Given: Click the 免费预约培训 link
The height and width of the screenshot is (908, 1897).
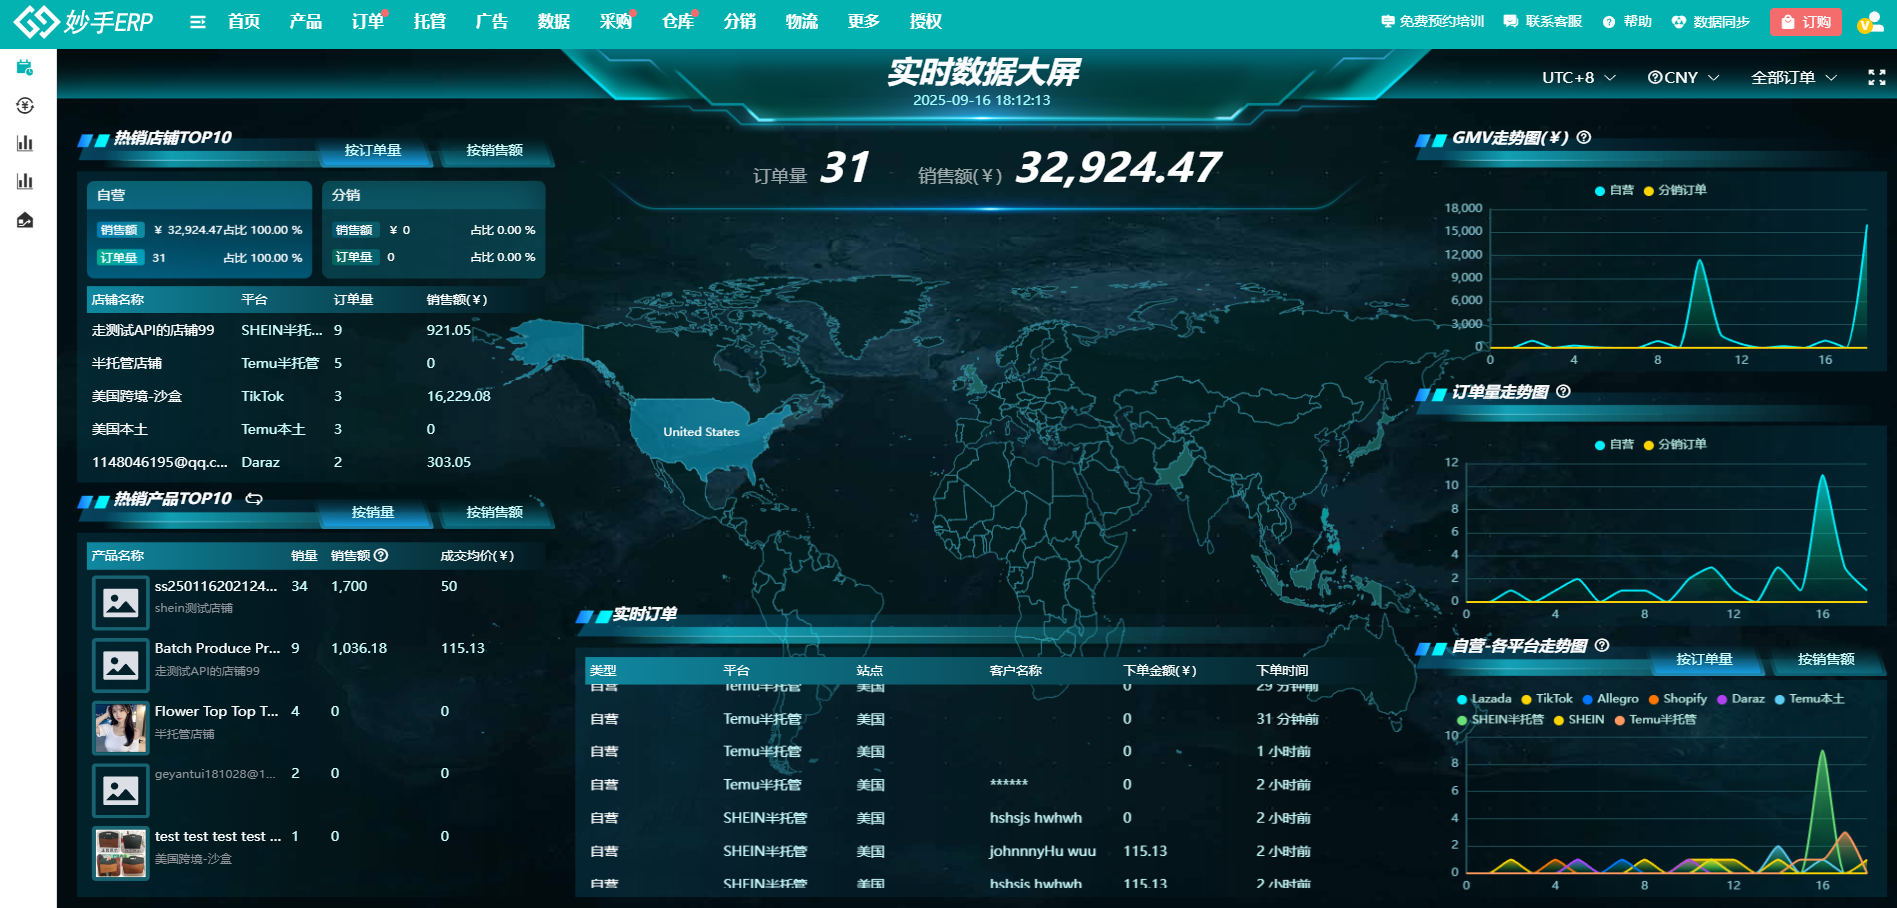Looking at the screenshot, I should pyautogui.click(x=1432, y=22).
